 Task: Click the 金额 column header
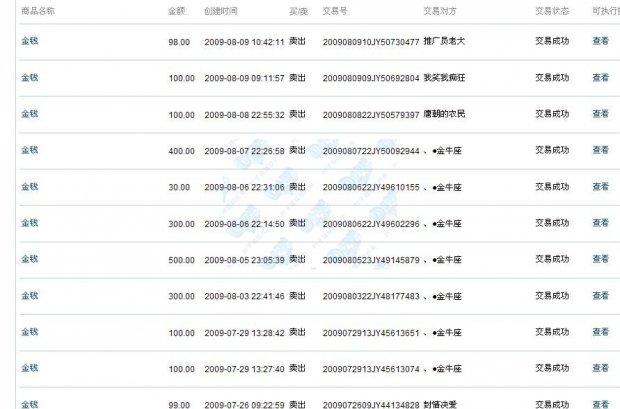176,12
